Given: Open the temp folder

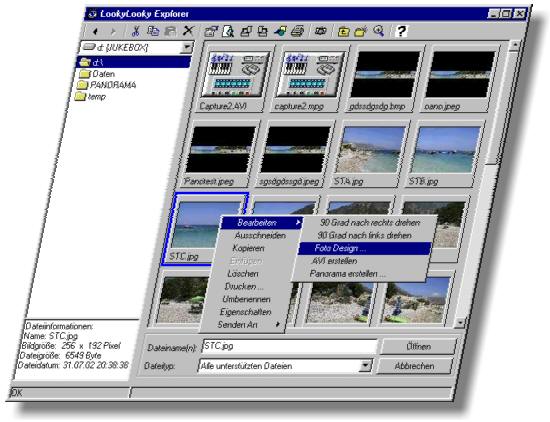Looking at the screenshot, I should click(x=90, y=96).
